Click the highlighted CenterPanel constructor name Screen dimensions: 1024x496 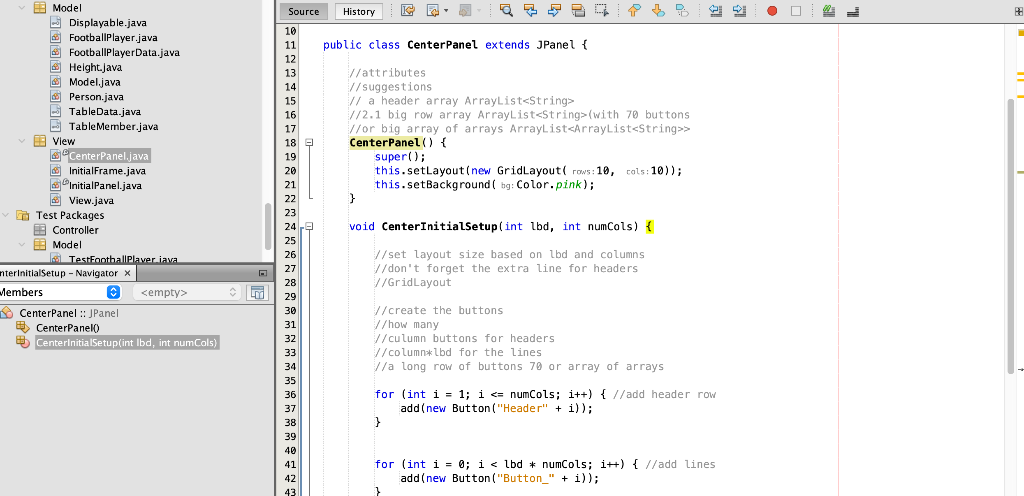coord(385,142)
